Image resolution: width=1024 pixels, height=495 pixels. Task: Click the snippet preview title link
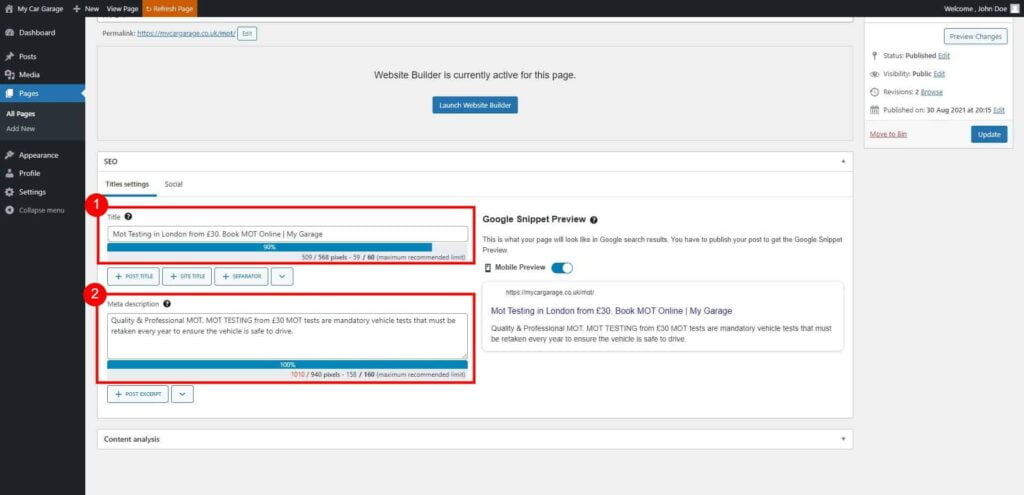611,311
